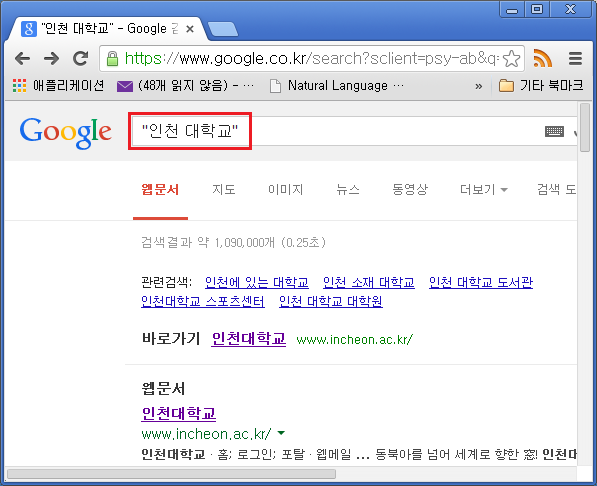Open related search 인천 대학교 대학원
This screenshot has width=597, height=486.
(331, 301)
